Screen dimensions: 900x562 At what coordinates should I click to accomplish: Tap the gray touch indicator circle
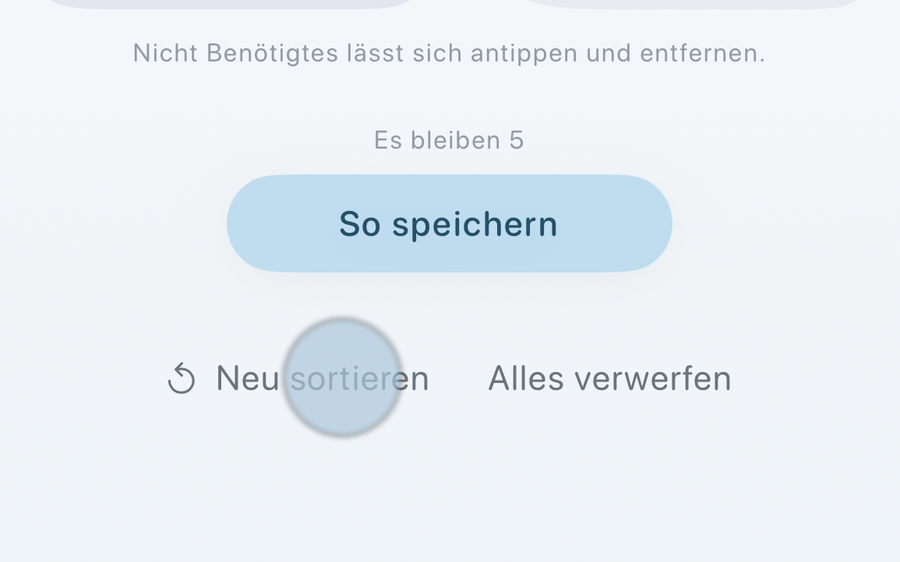343,377
